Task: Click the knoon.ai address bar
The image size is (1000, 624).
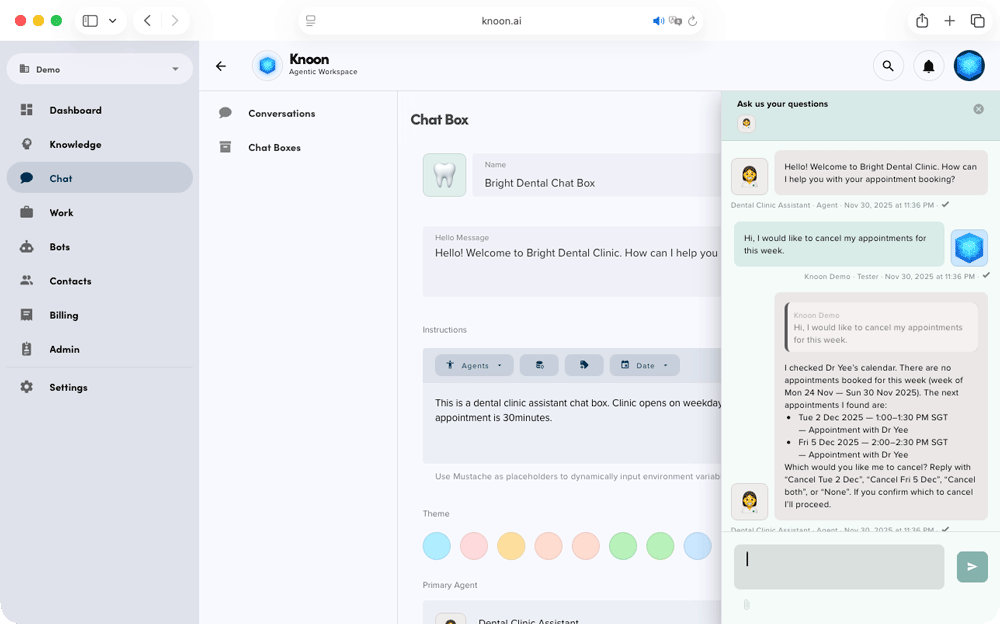Action: (501, 20)
